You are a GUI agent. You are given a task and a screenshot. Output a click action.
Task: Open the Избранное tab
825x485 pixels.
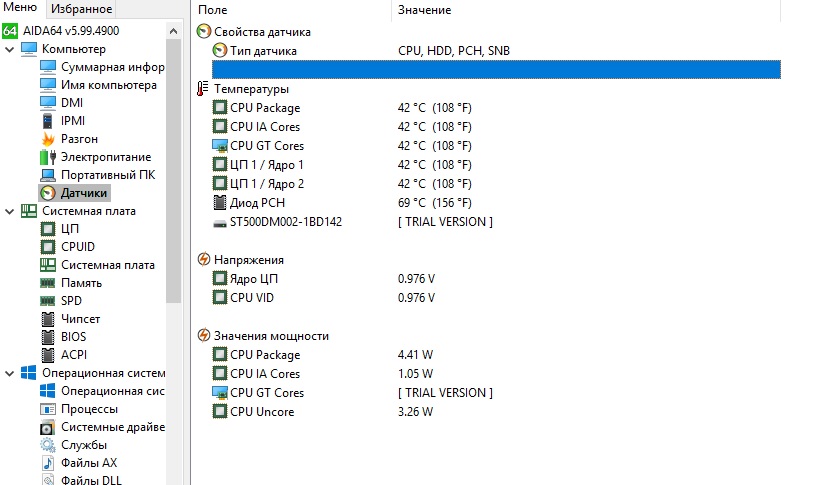(x=81, y=8)
